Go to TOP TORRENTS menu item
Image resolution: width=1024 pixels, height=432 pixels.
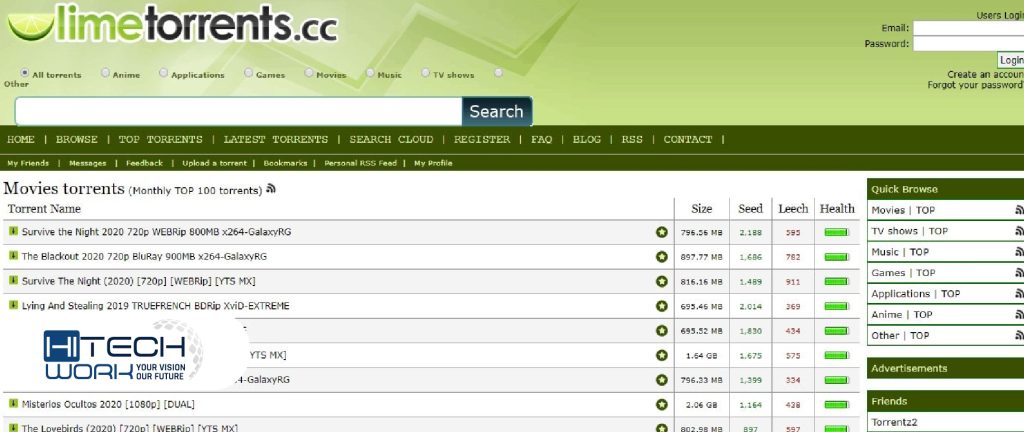point(161,139)
